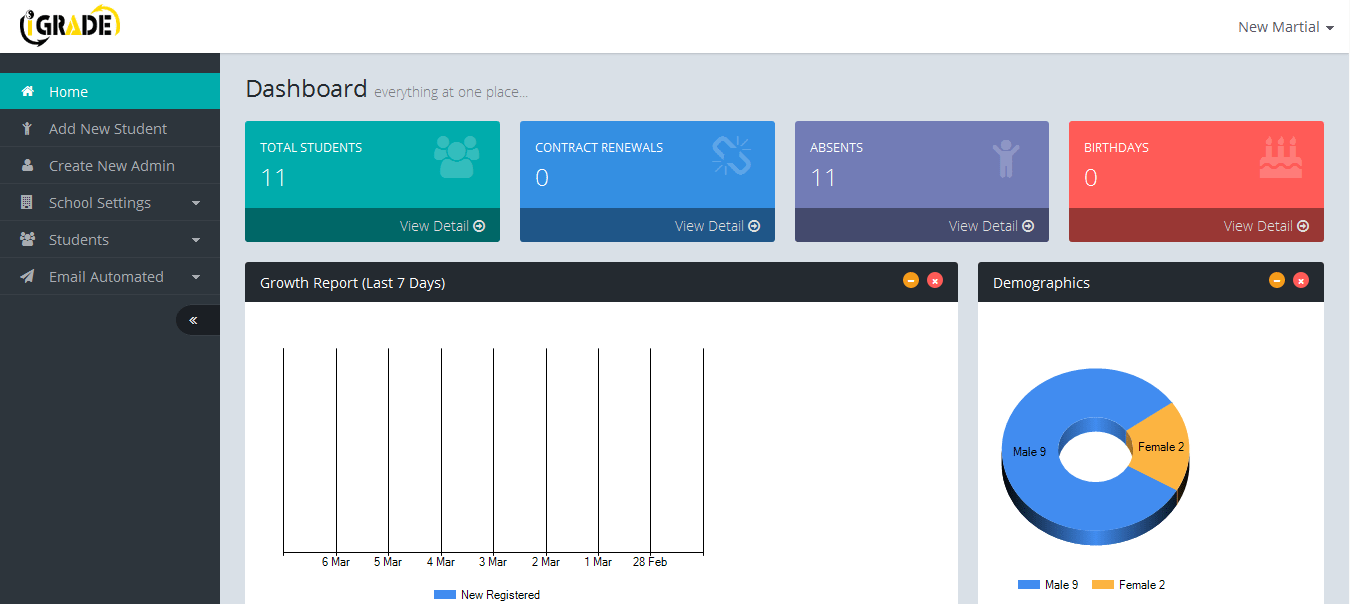Click the Contract Renewals broken link icon
This screenshot has height=604, width=1350.
tap(731, 156)
